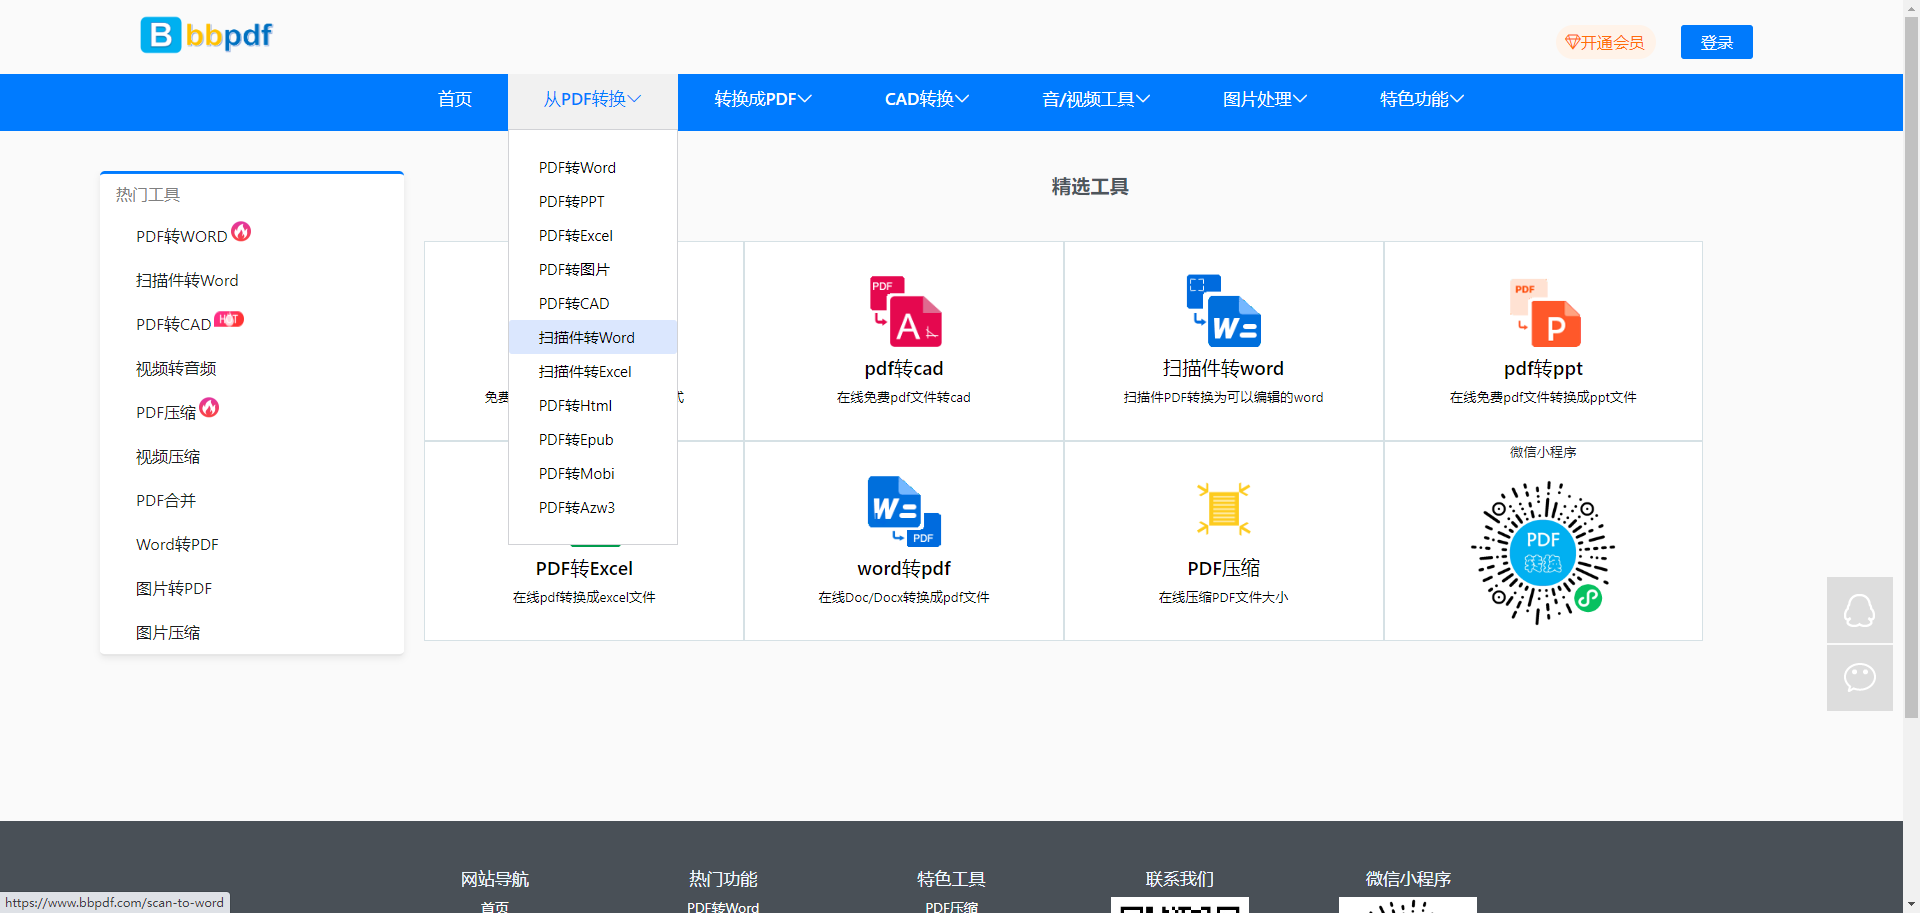The height and width of the screenshot is (913, 1920).
Task: Click footer 网站导航 heading
Action: [495, 879]
